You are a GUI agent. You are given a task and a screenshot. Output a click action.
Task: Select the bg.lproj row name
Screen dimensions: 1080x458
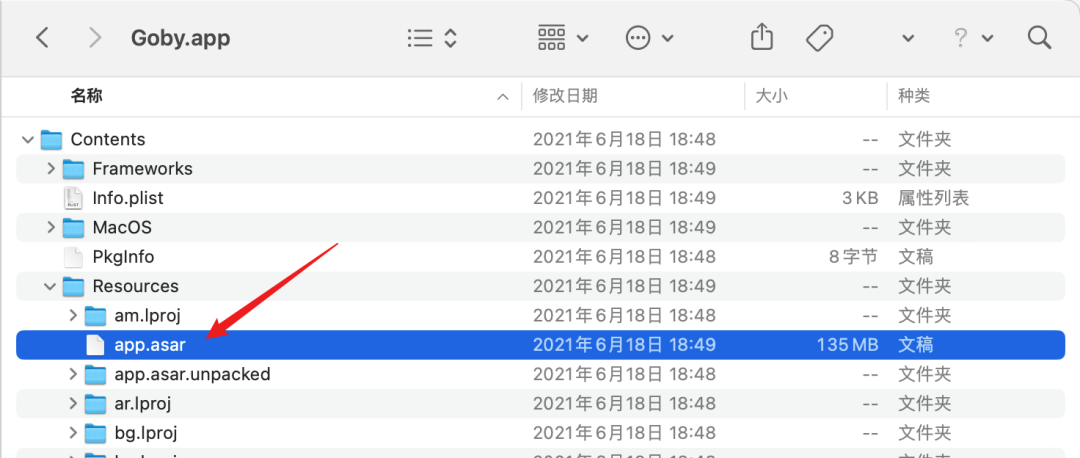(144, 433)
